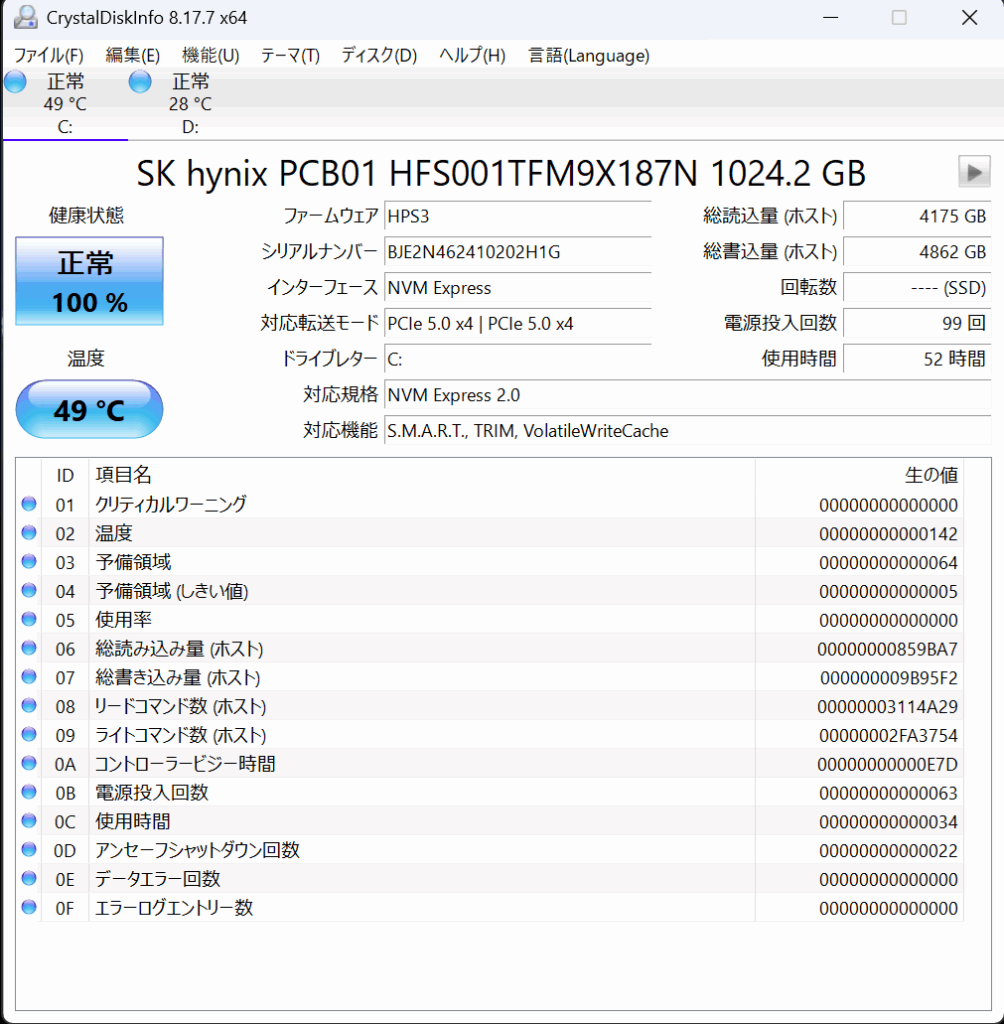Click power on count value 99 回
The image size is (1004, 1024).
[917, 323]
